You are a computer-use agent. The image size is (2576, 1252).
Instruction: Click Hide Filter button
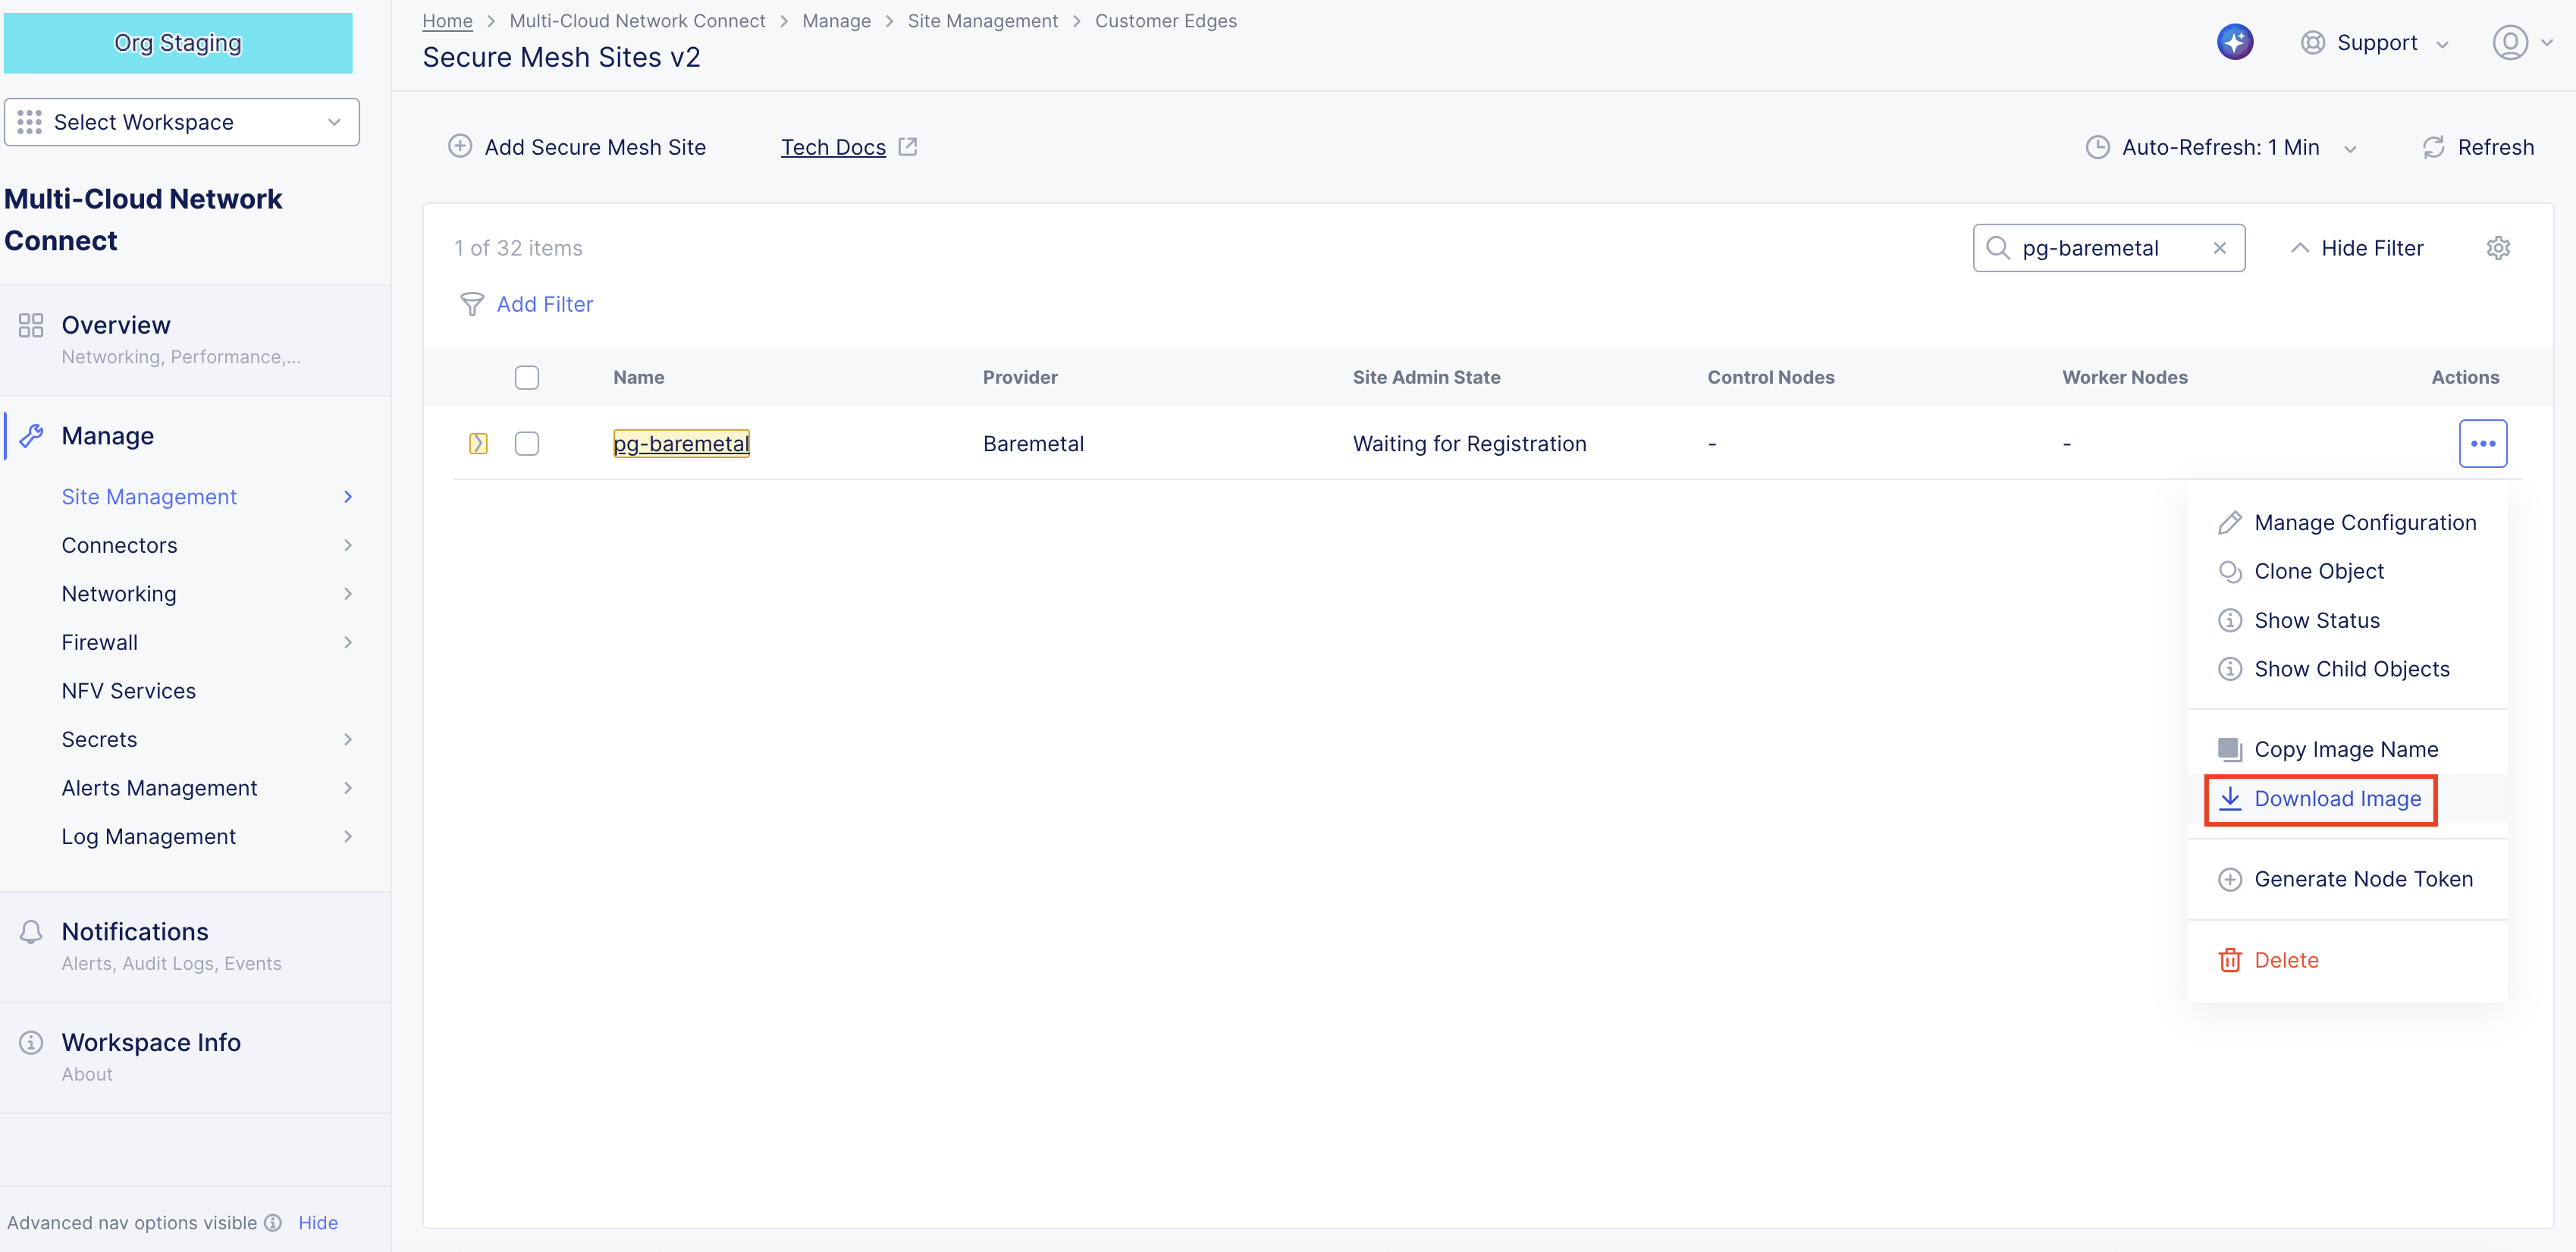(2357, 248)
